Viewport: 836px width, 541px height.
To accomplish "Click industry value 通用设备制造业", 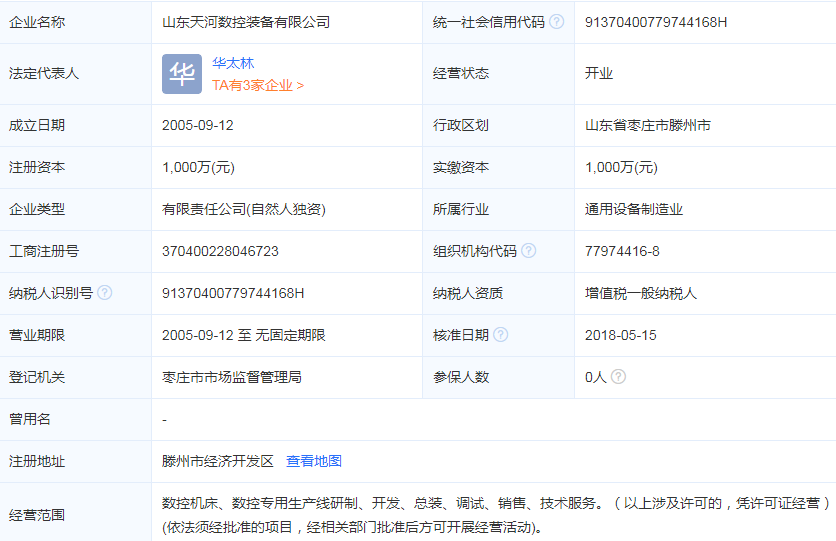I will tap(634, 209).
